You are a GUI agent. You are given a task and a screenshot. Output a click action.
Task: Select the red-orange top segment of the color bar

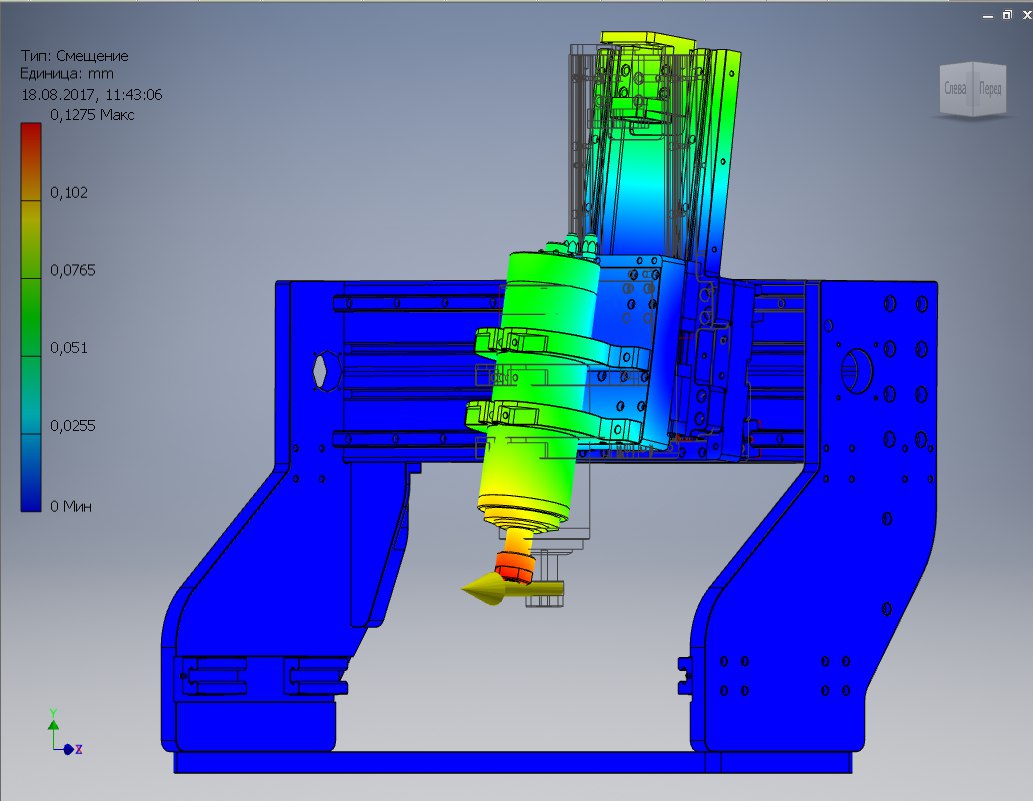coord(31,161)
